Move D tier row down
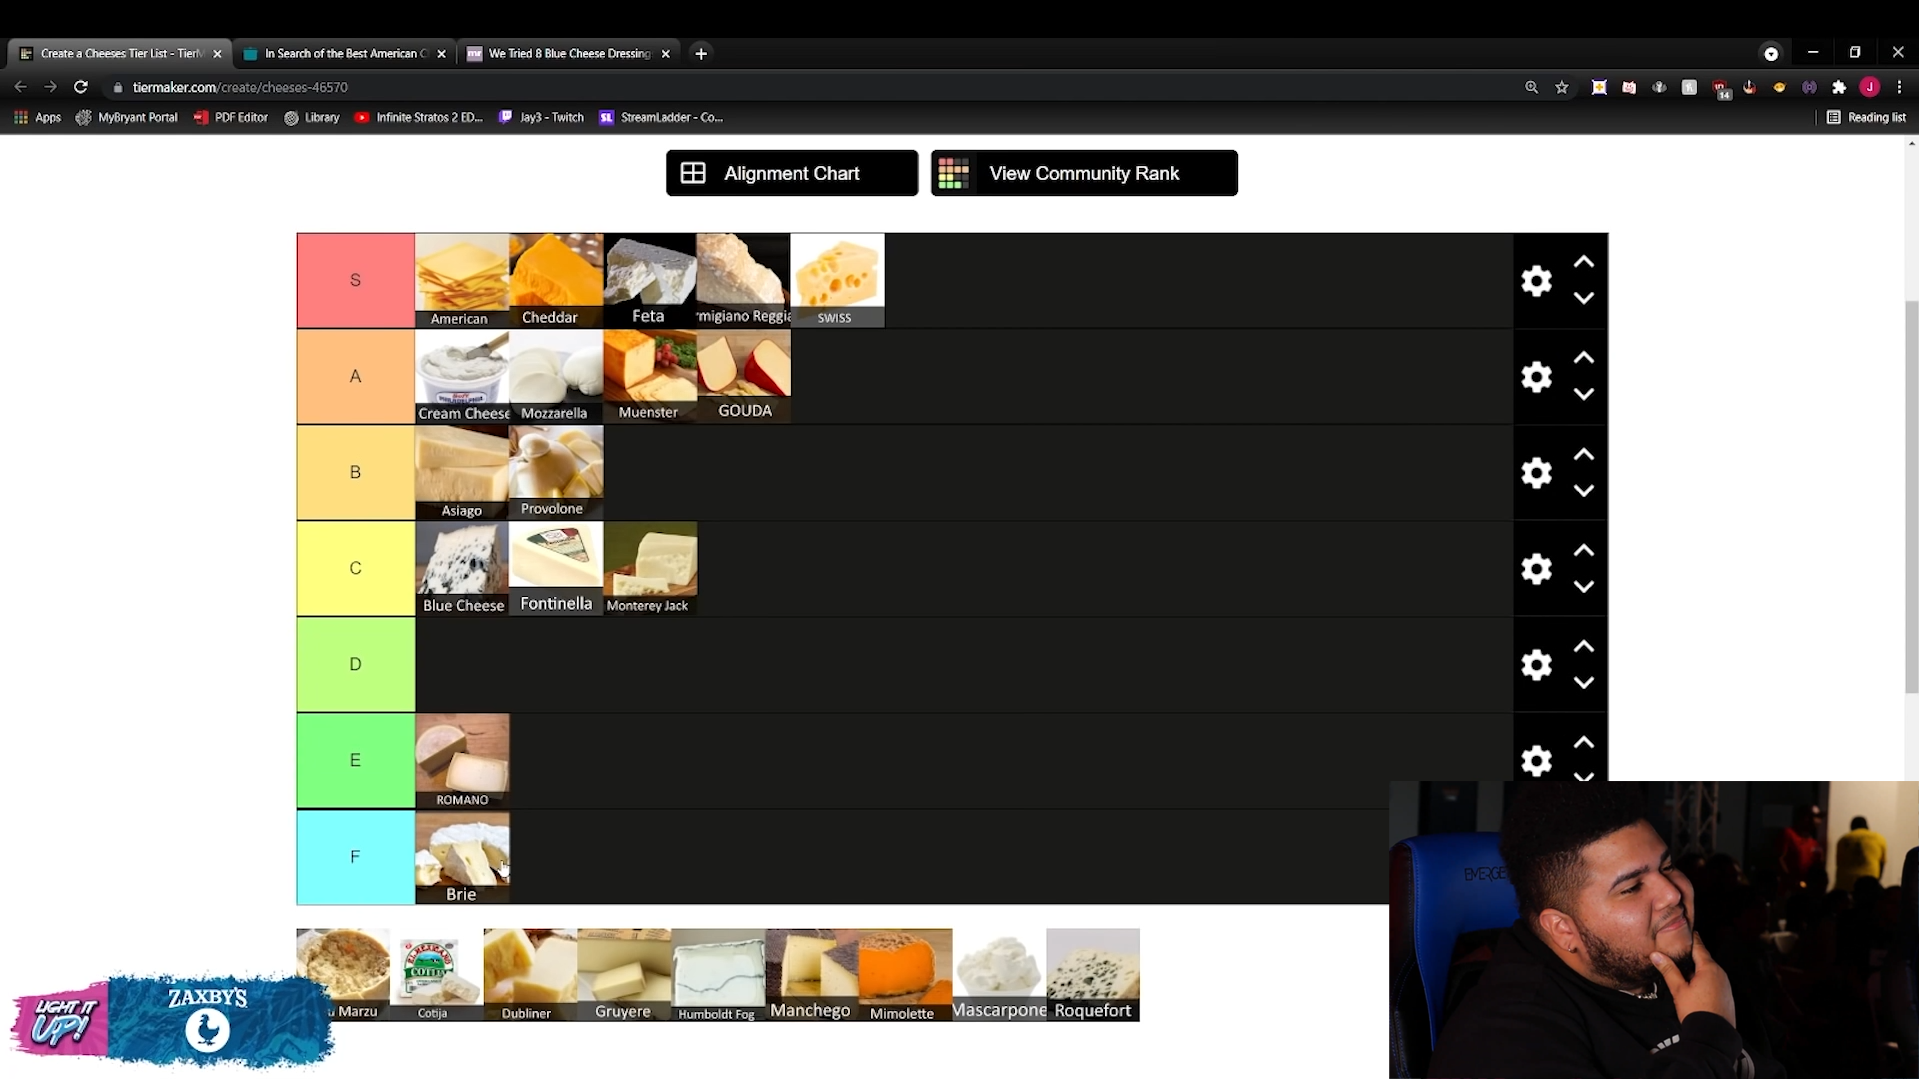Image resolution: width=1919 pixels, height=1079 pixels. tap(1584, 683)
